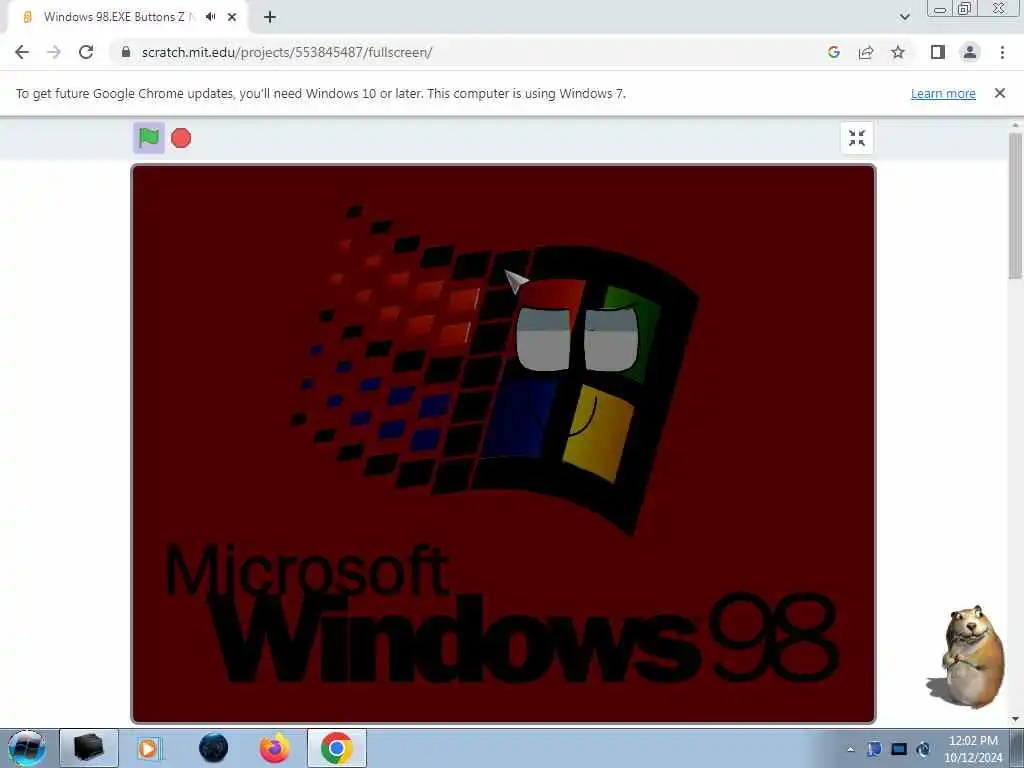Share this page icon
Image resolution: width=1024 pixels, height=768 pixels.
point(866,52)
